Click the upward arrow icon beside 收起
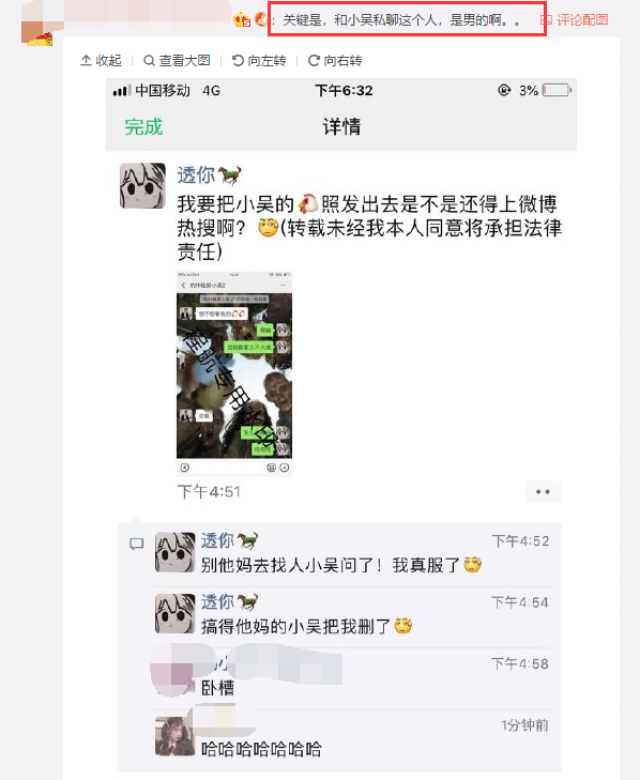 click(86, 61)
